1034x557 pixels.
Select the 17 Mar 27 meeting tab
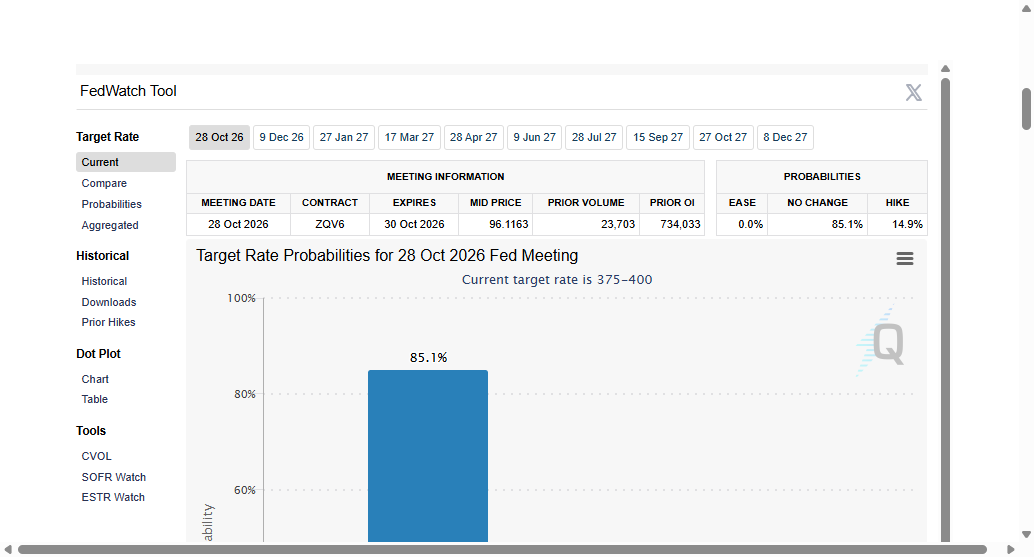click(x=410, y=137)
